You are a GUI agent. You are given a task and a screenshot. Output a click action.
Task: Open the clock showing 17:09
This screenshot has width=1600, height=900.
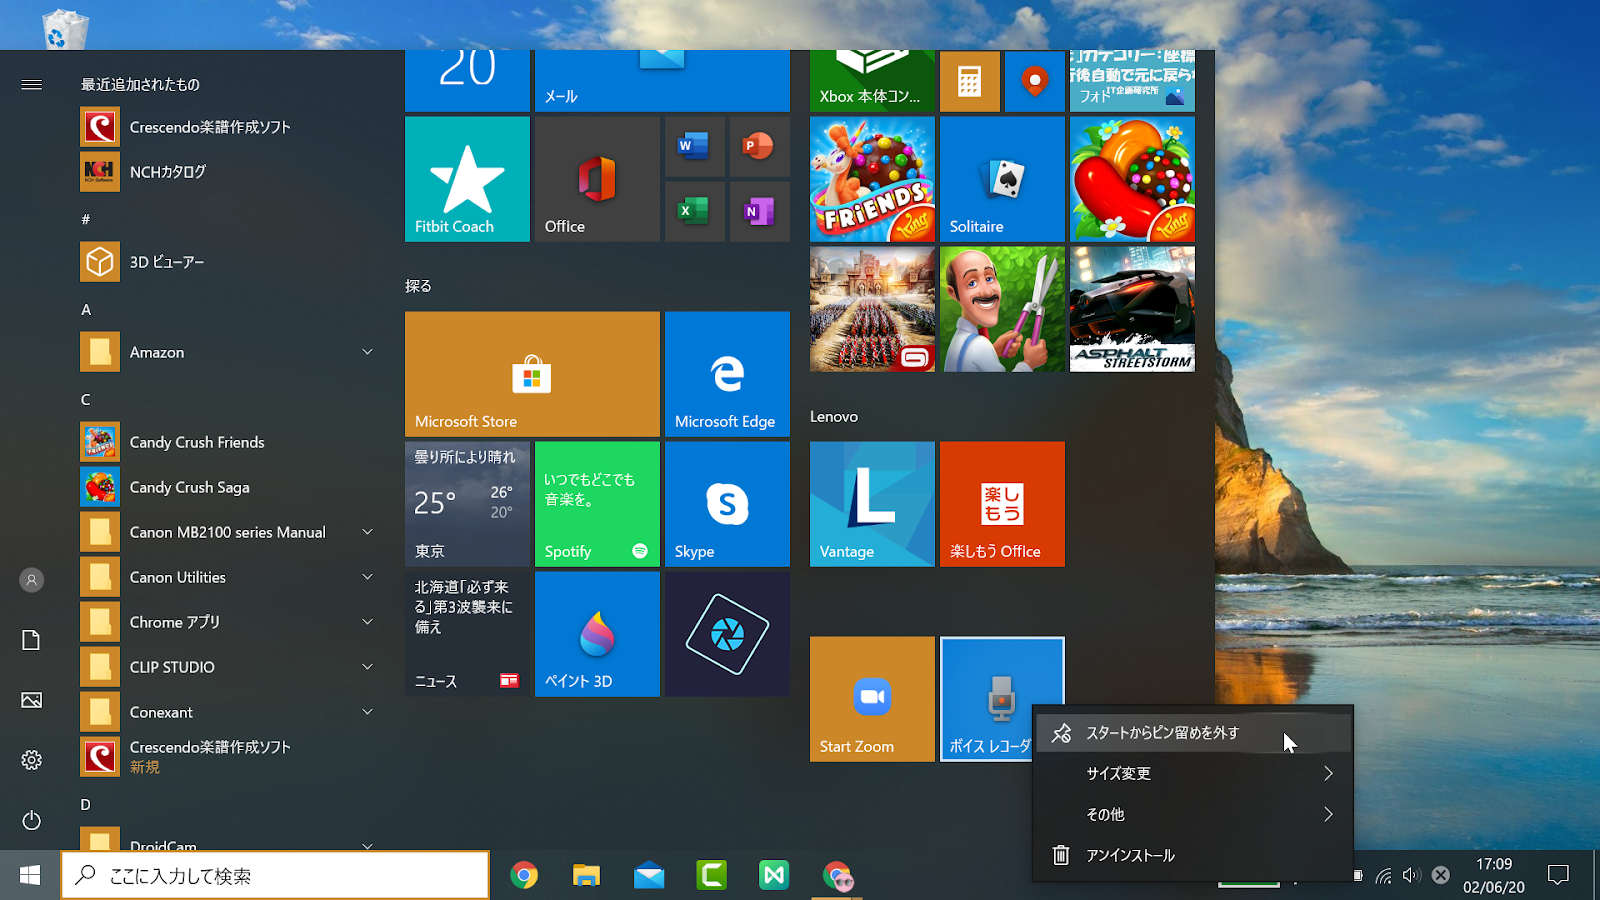coord(1493,875)
